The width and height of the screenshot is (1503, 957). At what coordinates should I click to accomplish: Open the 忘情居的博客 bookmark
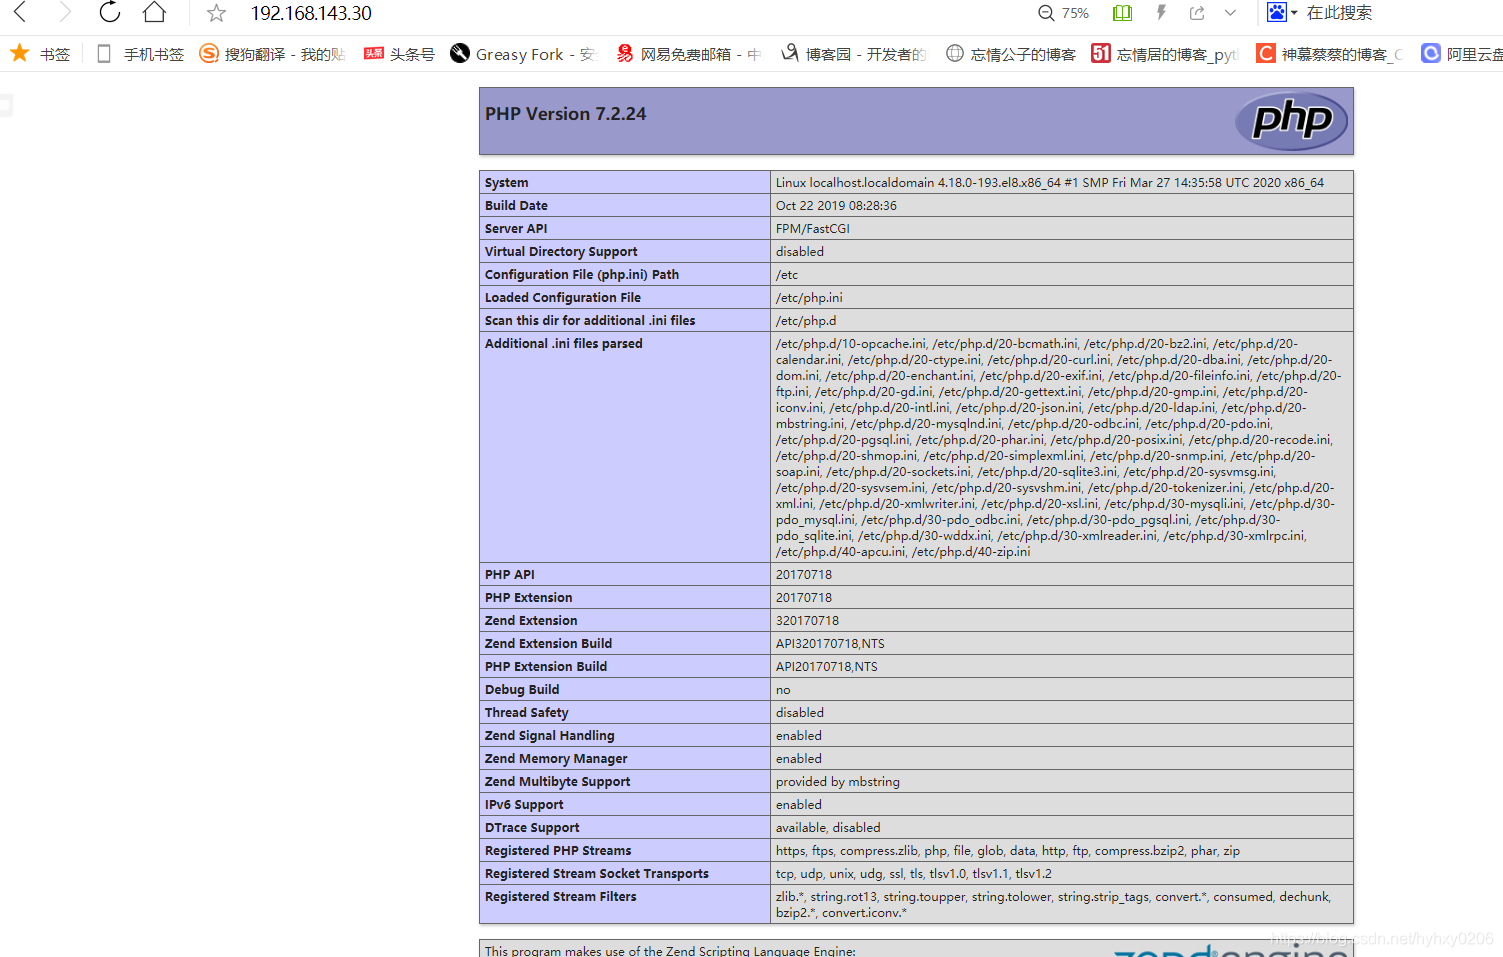click(1165, 54)
